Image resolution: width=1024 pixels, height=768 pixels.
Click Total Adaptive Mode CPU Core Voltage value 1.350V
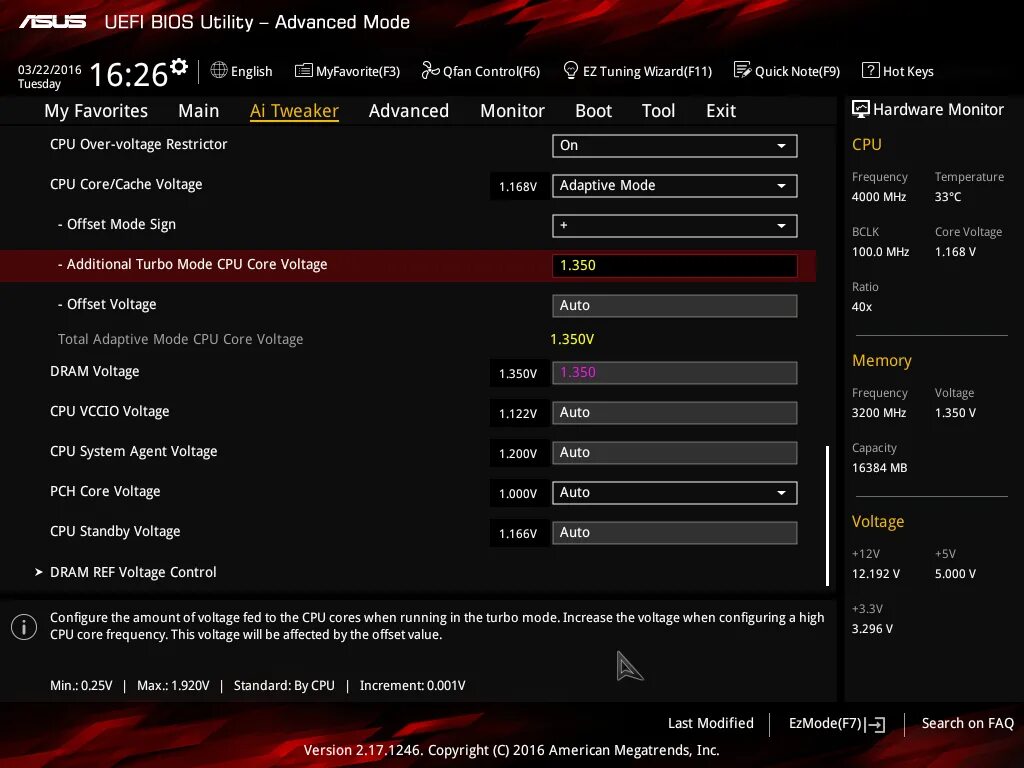[x=572, y=339]
